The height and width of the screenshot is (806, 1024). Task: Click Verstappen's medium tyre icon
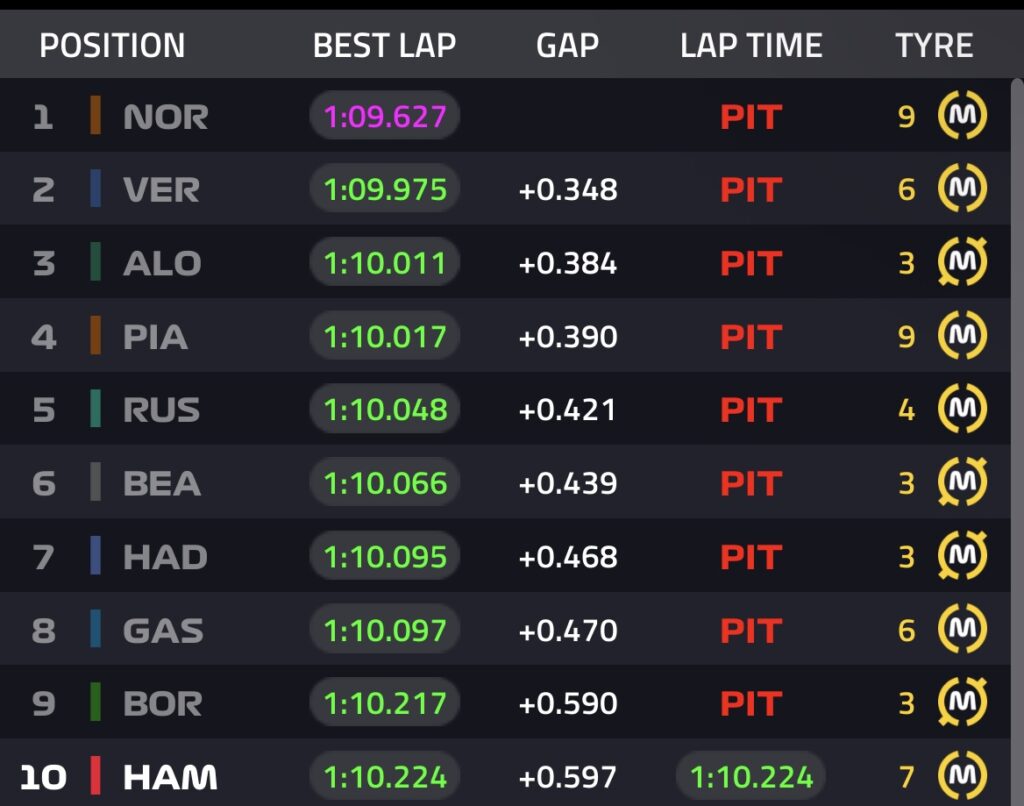click(x=962, y=189)
